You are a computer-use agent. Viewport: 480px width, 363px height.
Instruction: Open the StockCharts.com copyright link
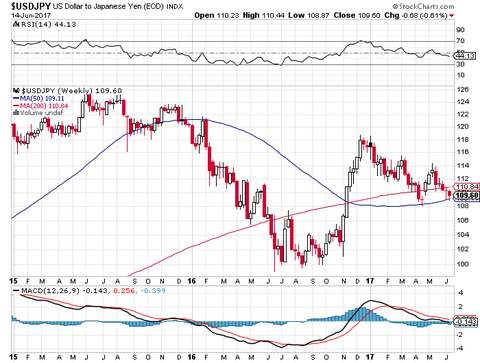point(423,6)
